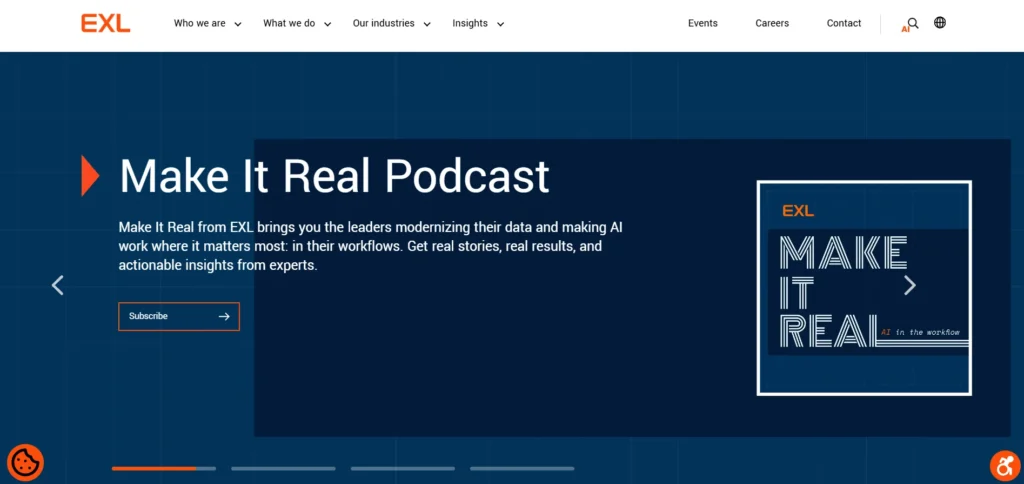Click the arrow inside Subscribe button

click(224, 316)
